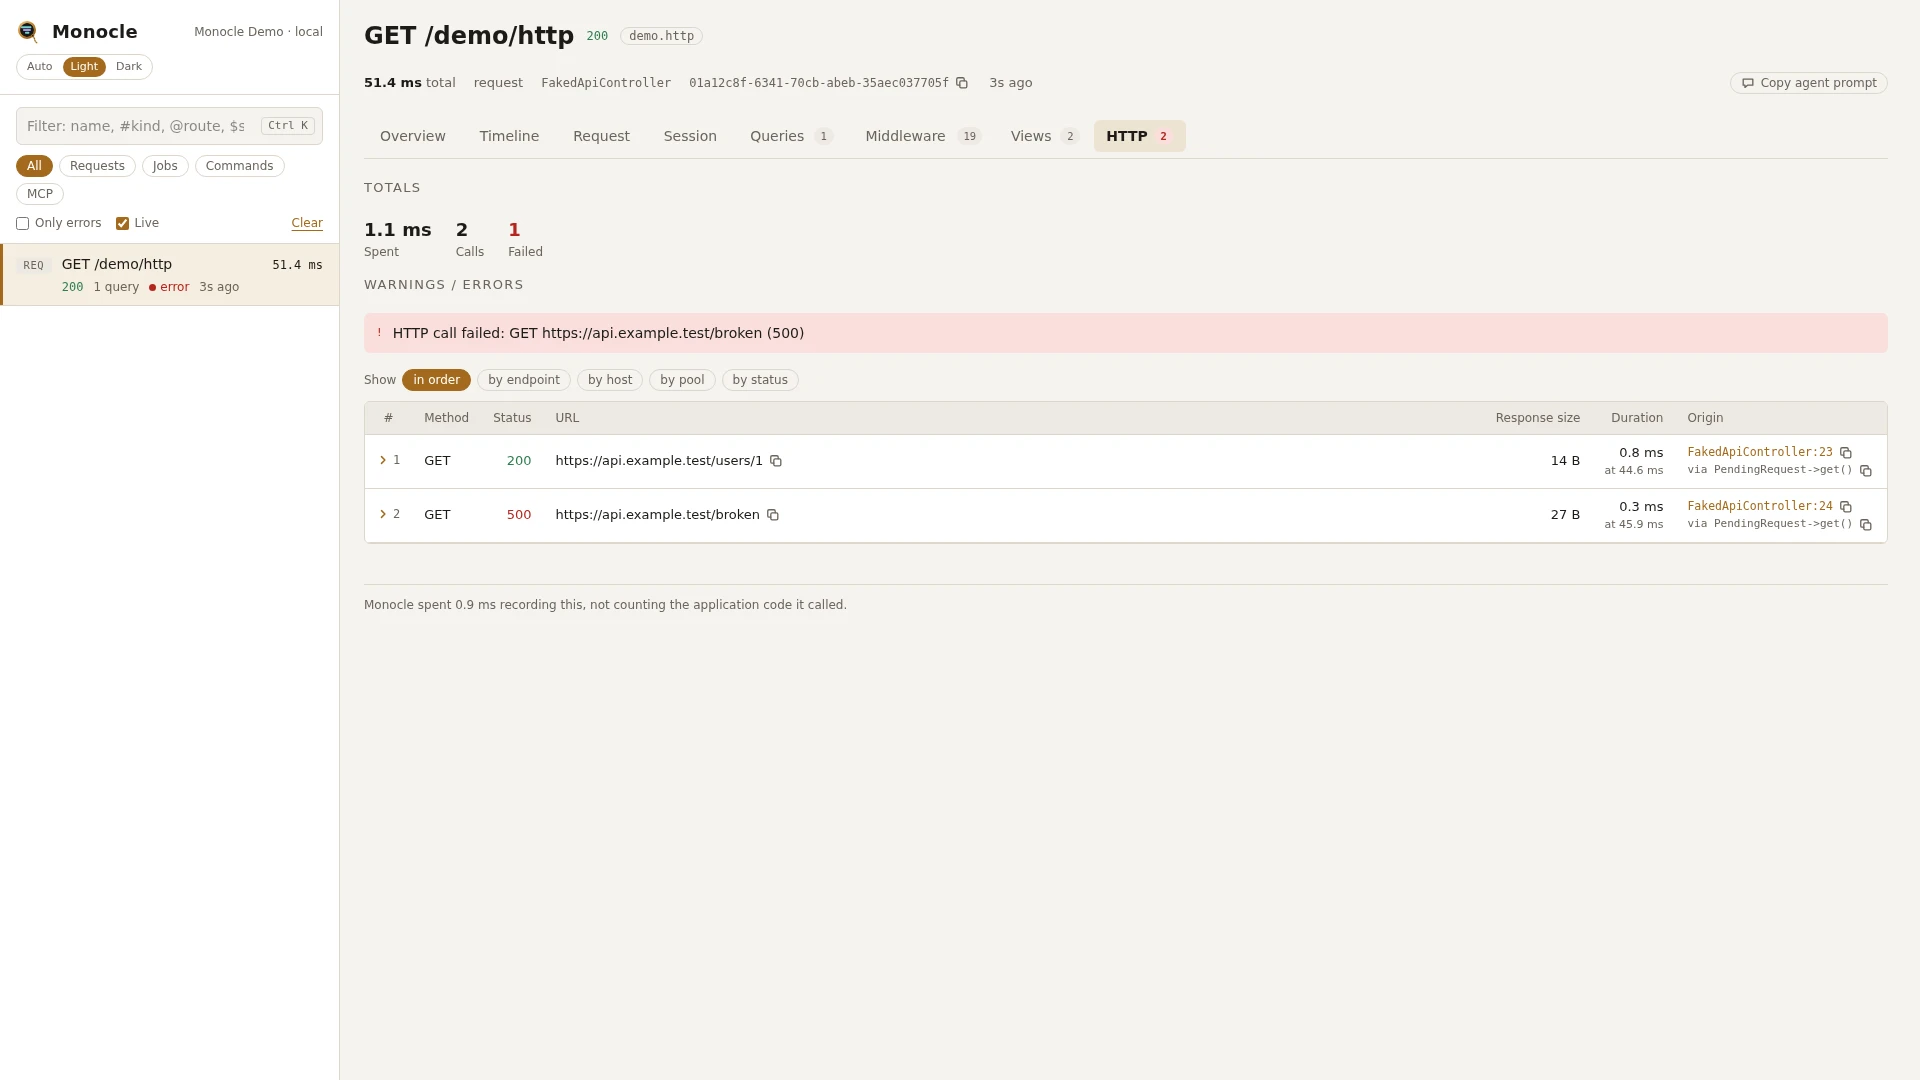This screenshot has height=1080, width=1920.
Task: Filter entries by Jobs
Action: (165, 166)
